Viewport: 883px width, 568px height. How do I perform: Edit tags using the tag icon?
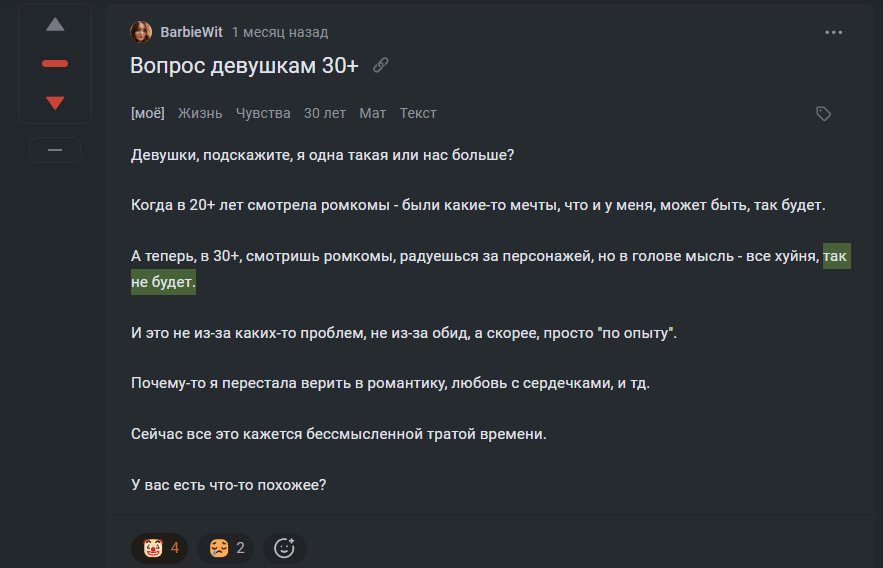tap(823, 114)
